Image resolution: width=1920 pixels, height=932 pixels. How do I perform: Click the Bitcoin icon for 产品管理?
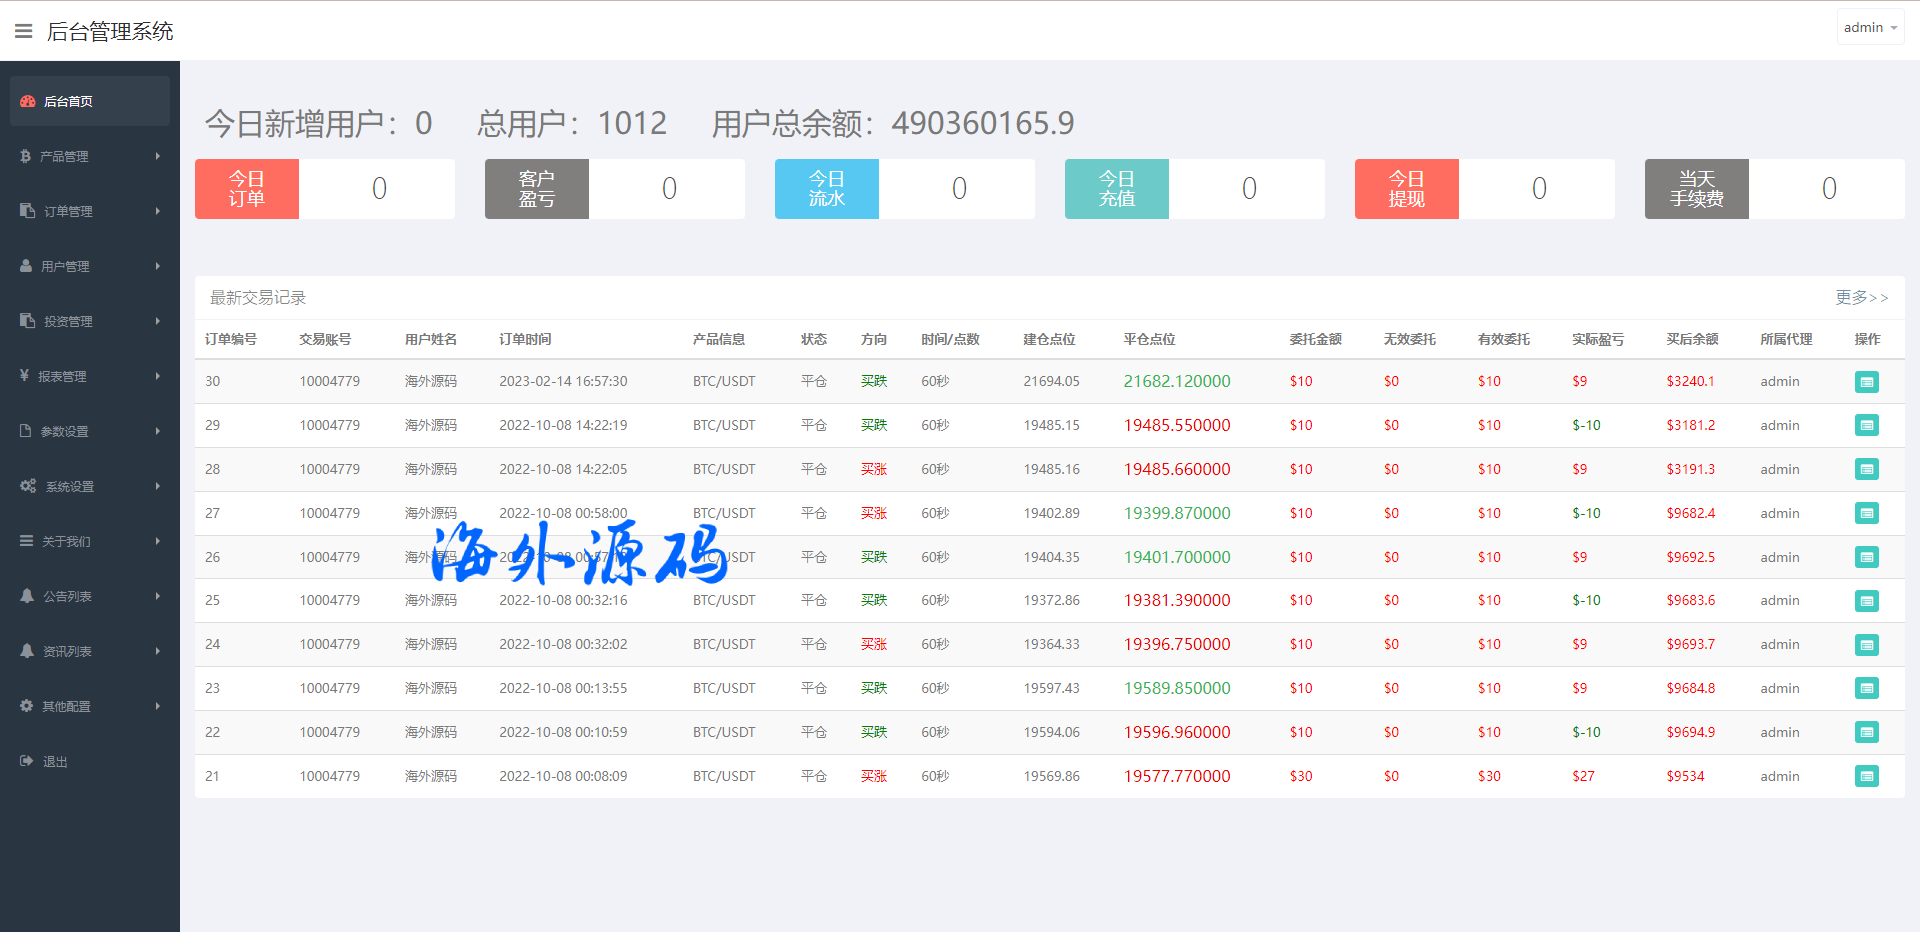tap(25, 156)
